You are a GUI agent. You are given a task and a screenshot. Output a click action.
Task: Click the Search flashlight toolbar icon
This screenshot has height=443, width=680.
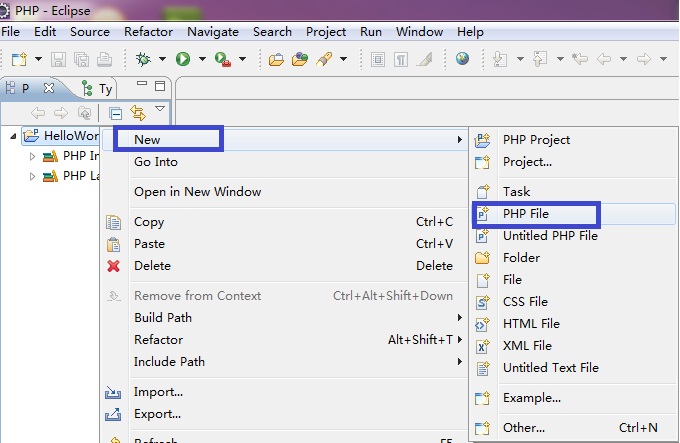pyautogui.click(x=324, y=59)
